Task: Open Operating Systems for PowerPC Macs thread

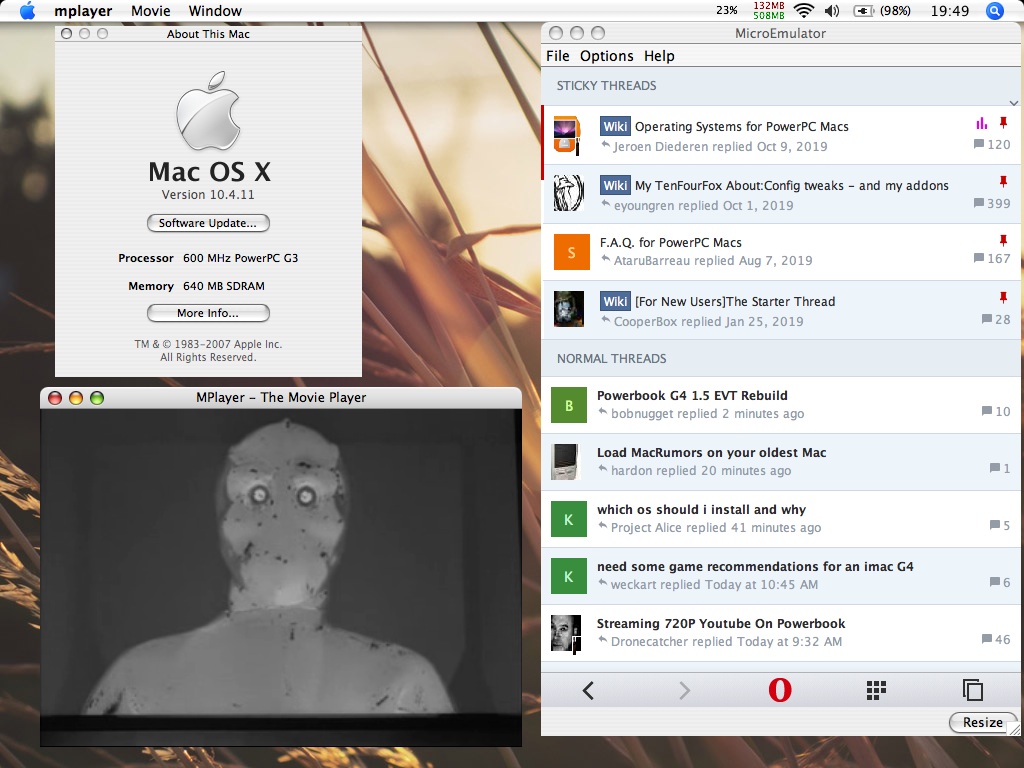Action: pyautogui.click(x=742, y=127)
